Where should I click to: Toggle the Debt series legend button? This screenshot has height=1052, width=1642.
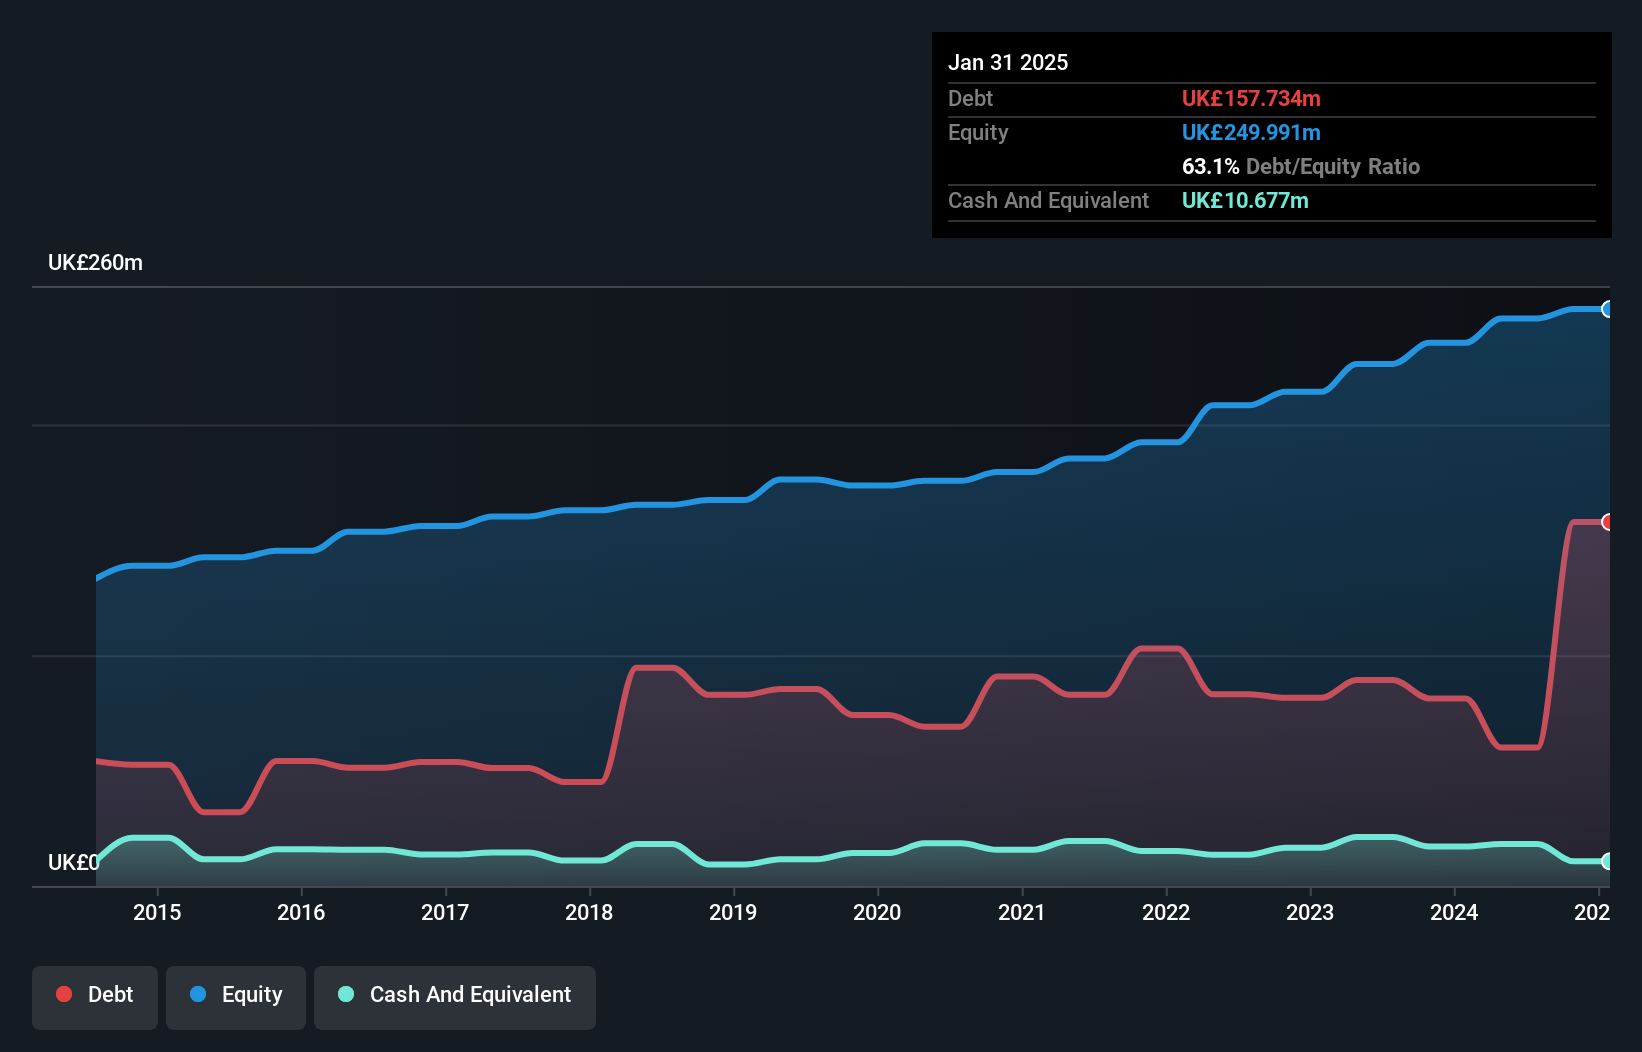[95, 997]
